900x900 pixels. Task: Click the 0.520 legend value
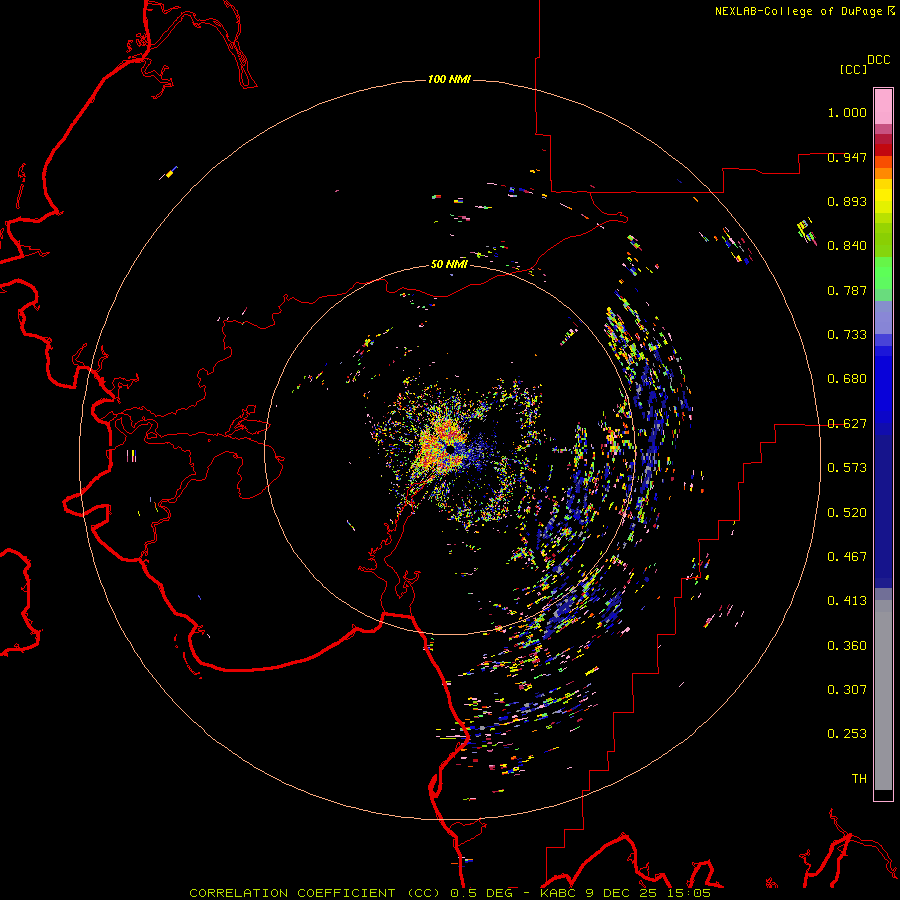[847, 513]
